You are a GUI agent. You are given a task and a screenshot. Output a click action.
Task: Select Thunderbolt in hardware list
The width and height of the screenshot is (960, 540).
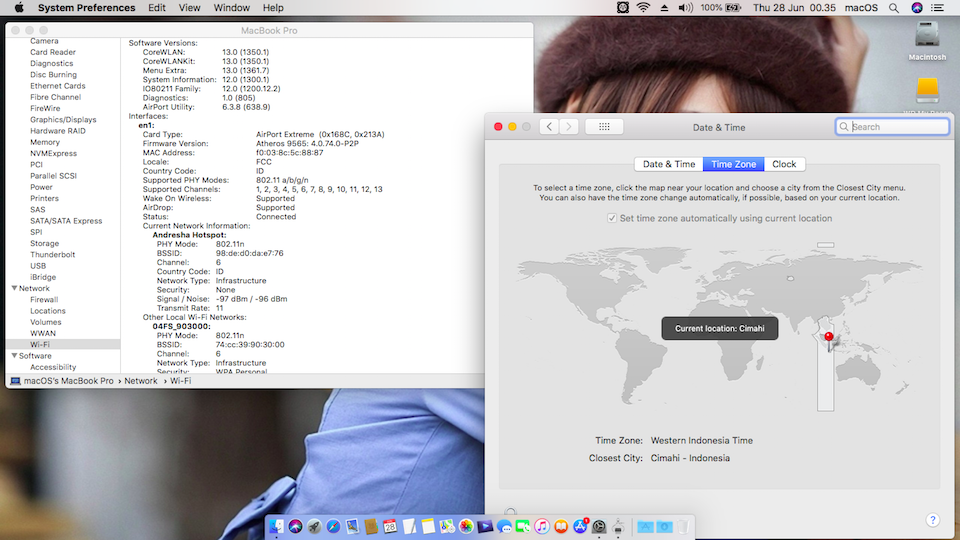53,254
